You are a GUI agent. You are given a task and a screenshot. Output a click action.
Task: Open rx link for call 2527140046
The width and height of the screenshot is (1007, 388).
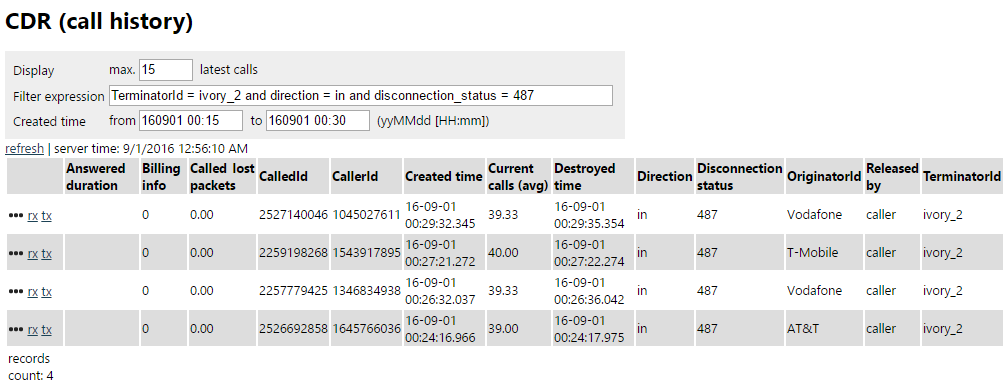[x=33, y=216]
